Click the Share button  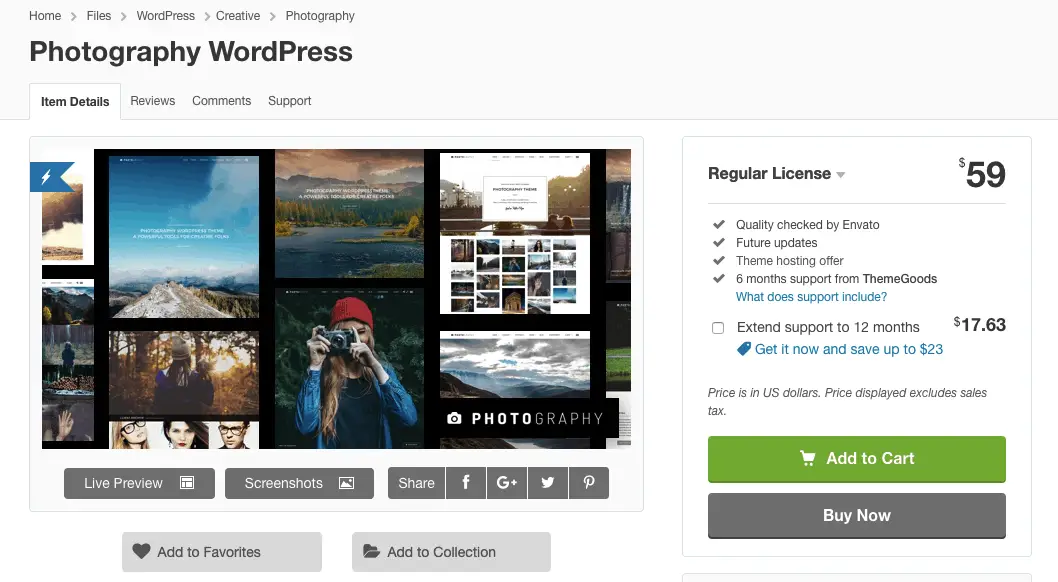(x=416, y=483)
